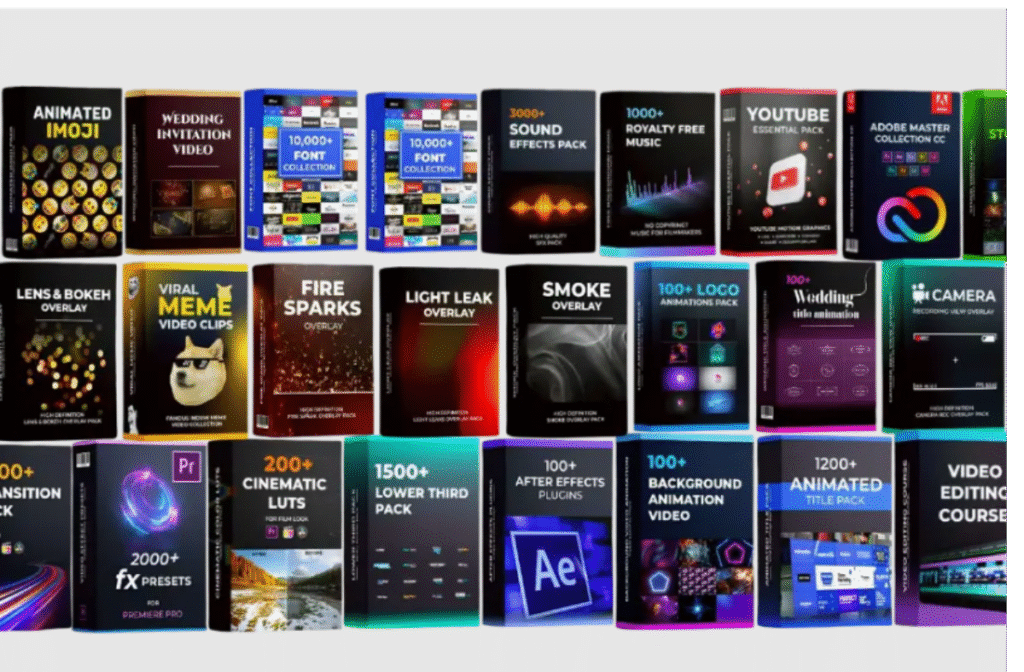Select the 100+ Logo Animations Pack box

tap(692, 346)
